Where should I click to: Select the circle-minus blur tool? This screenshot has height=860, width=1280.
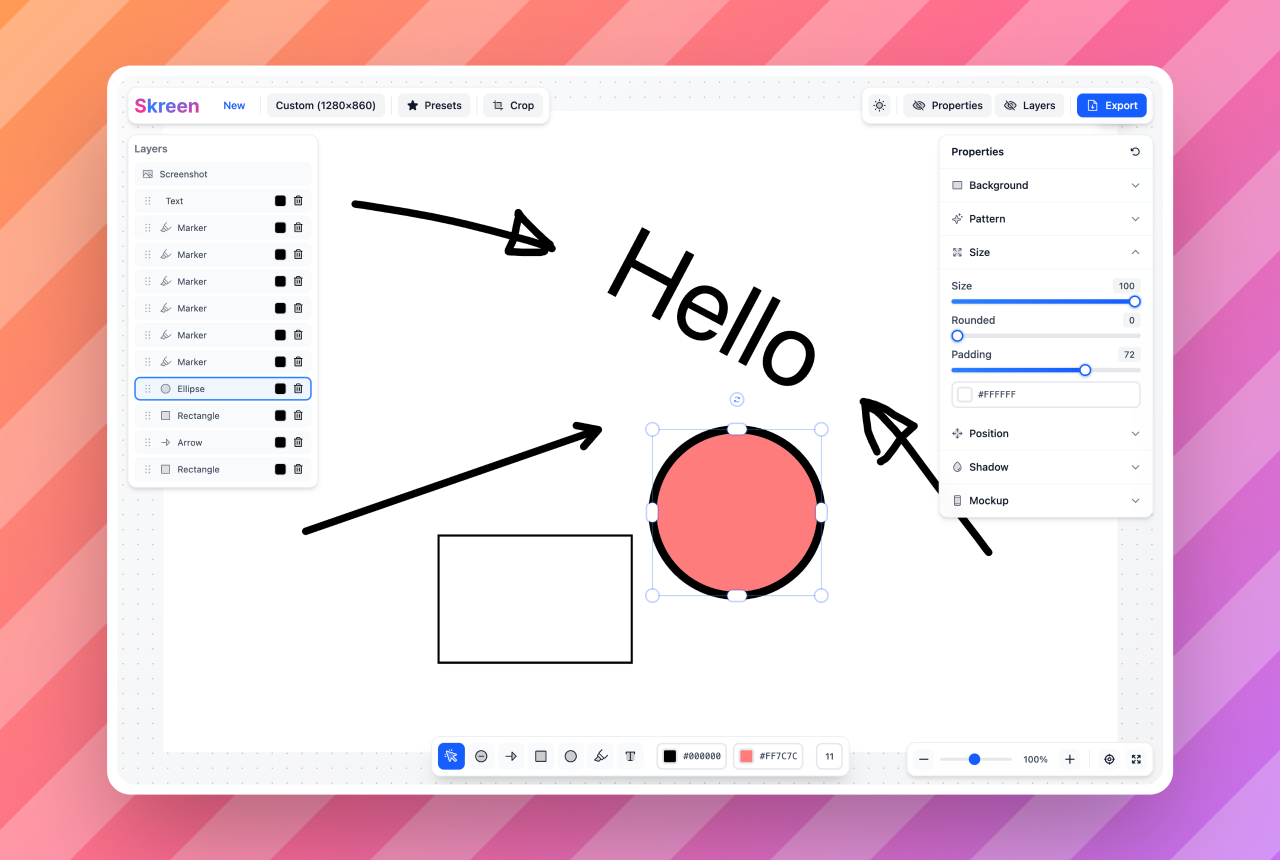pos(481,756)
